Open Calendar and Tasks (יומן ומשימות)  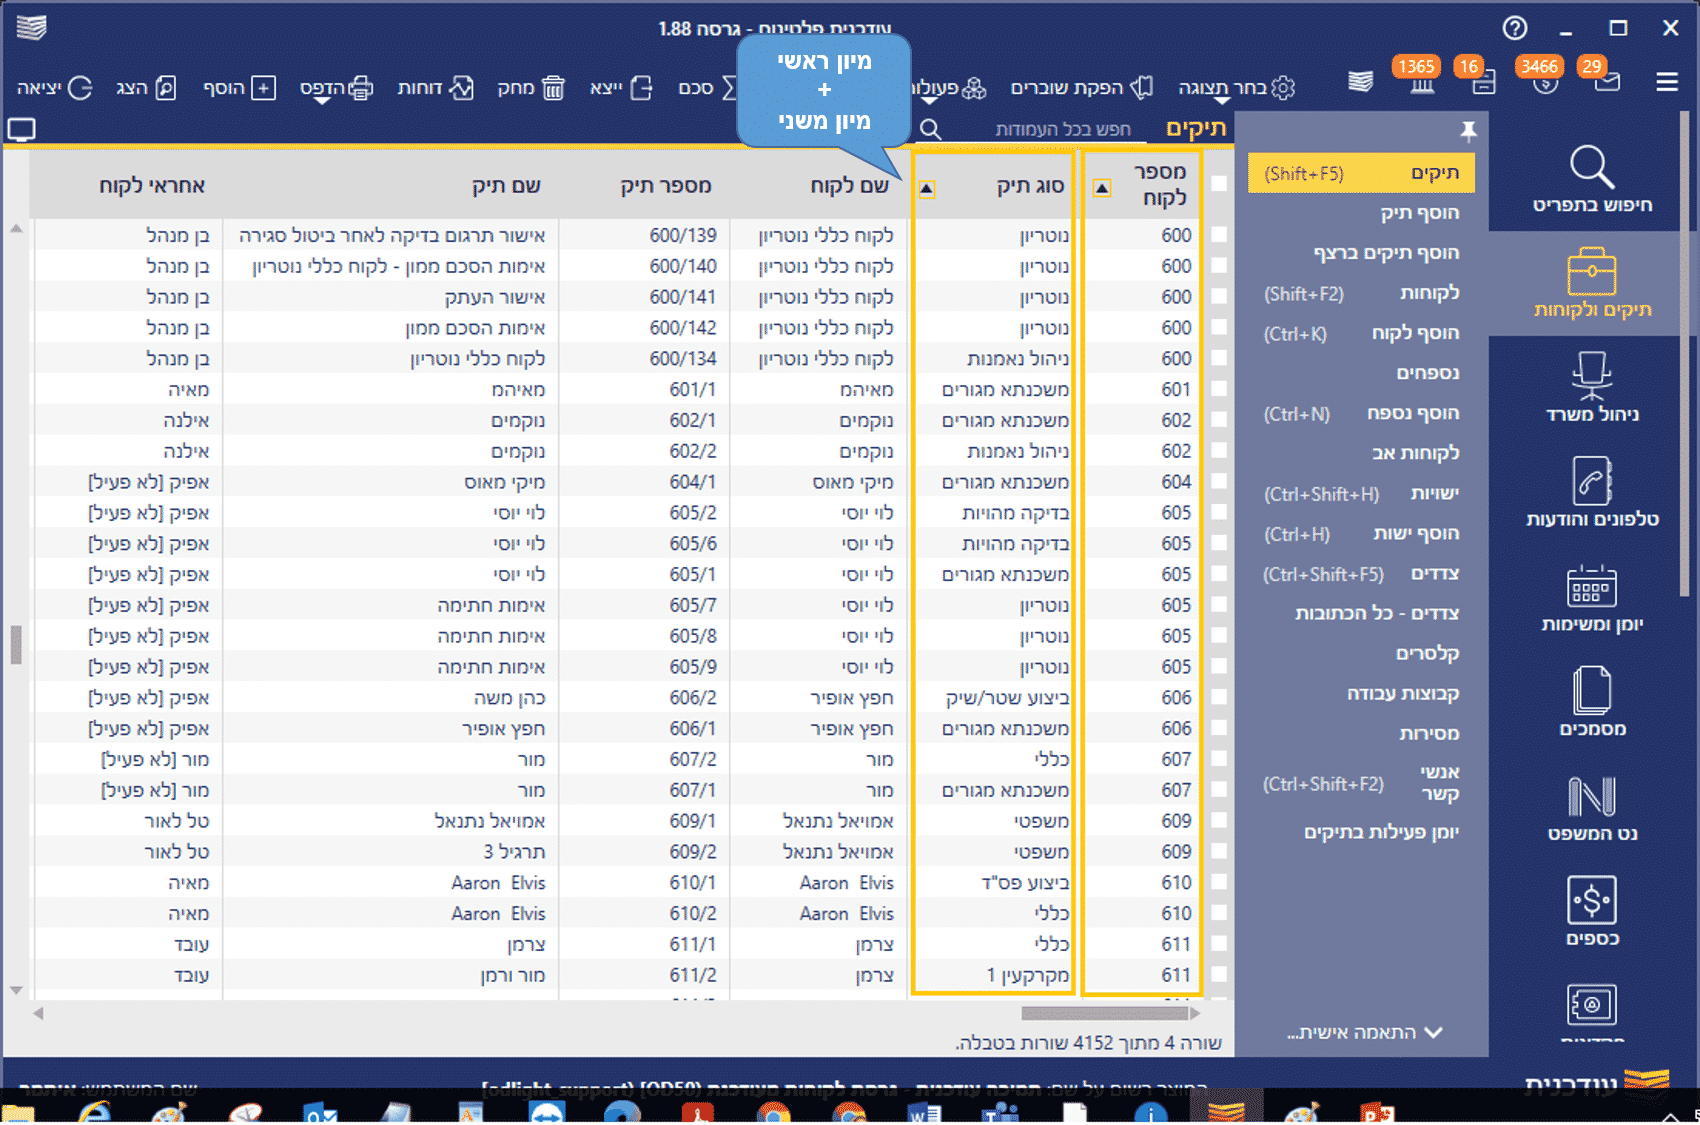pyautogui.click(x=1592, y=598)
